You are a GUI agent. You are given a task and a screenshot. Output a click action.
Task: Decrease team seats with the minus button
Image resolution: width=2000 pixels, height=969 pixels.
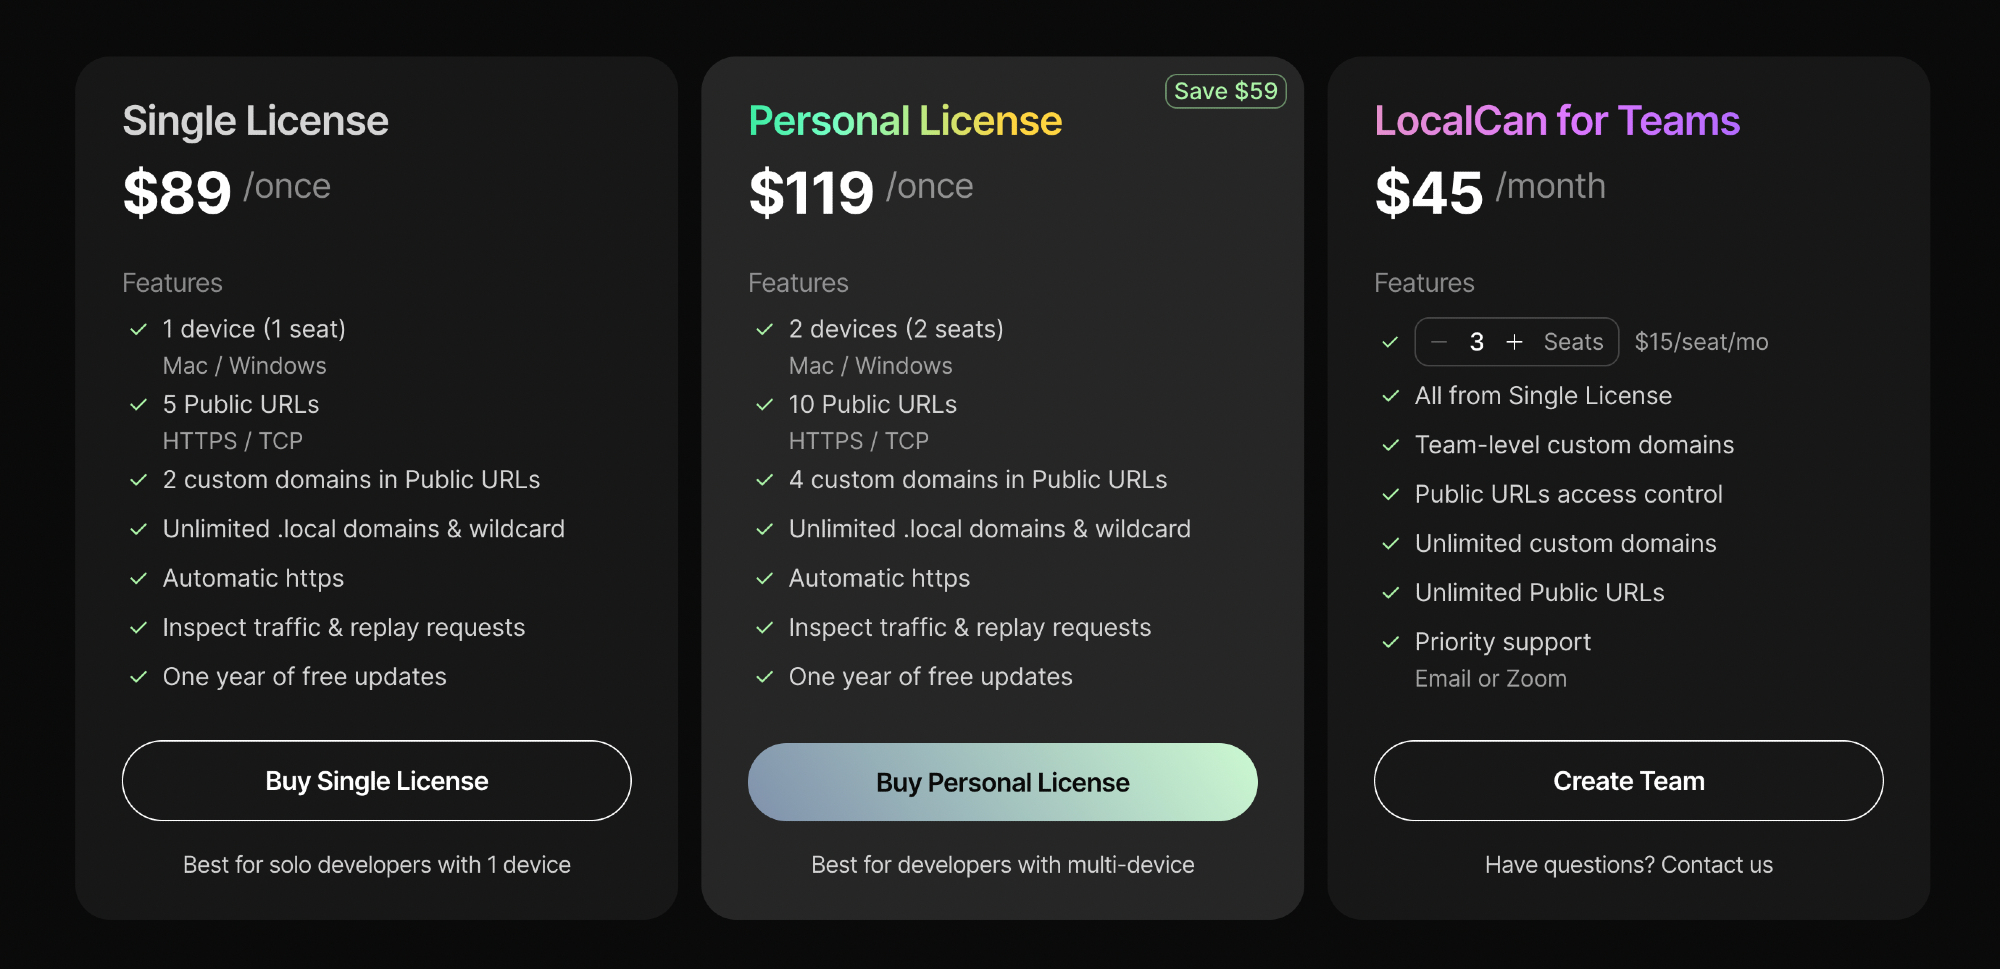pyautogui.click(x=1439, y=342)
